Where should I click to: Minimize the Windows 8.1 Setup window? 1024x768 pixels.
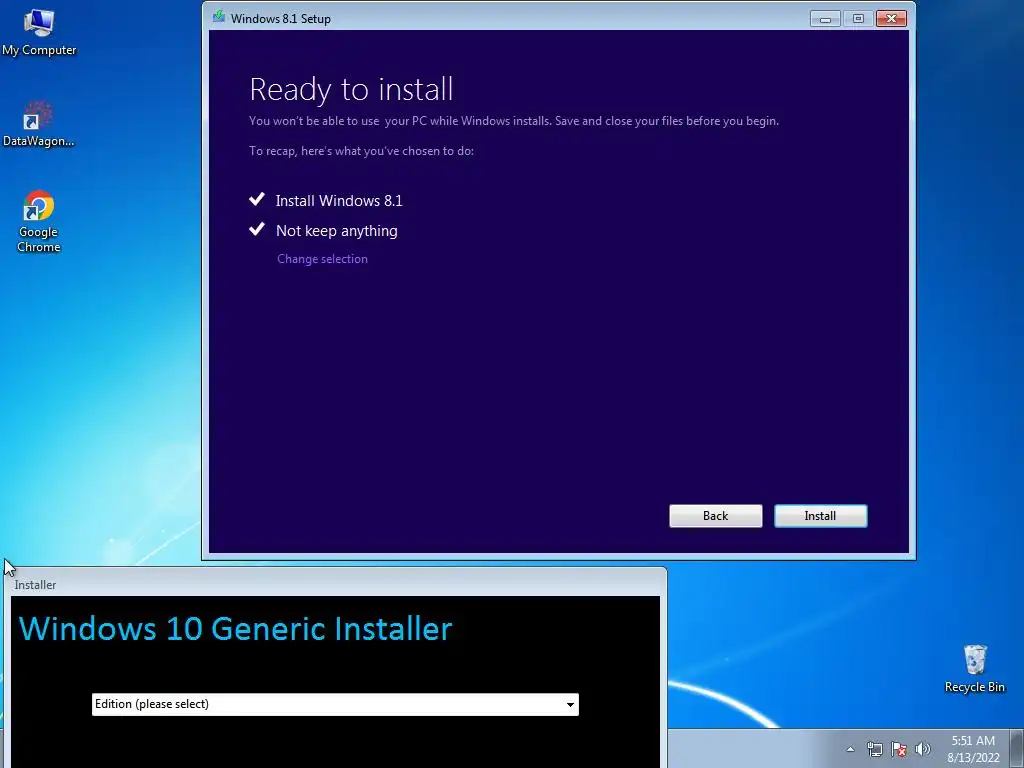825,19
